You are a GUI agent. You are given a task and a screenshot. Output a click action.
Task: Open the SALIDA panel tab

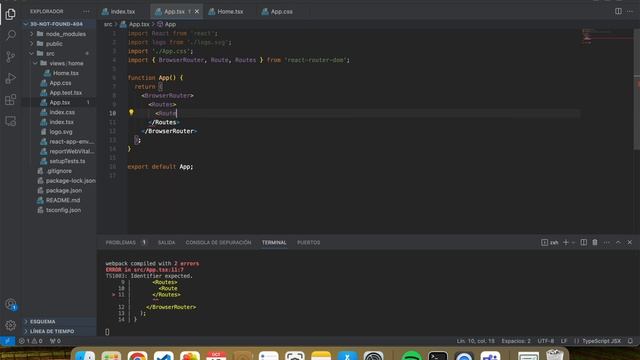[166, 242]
